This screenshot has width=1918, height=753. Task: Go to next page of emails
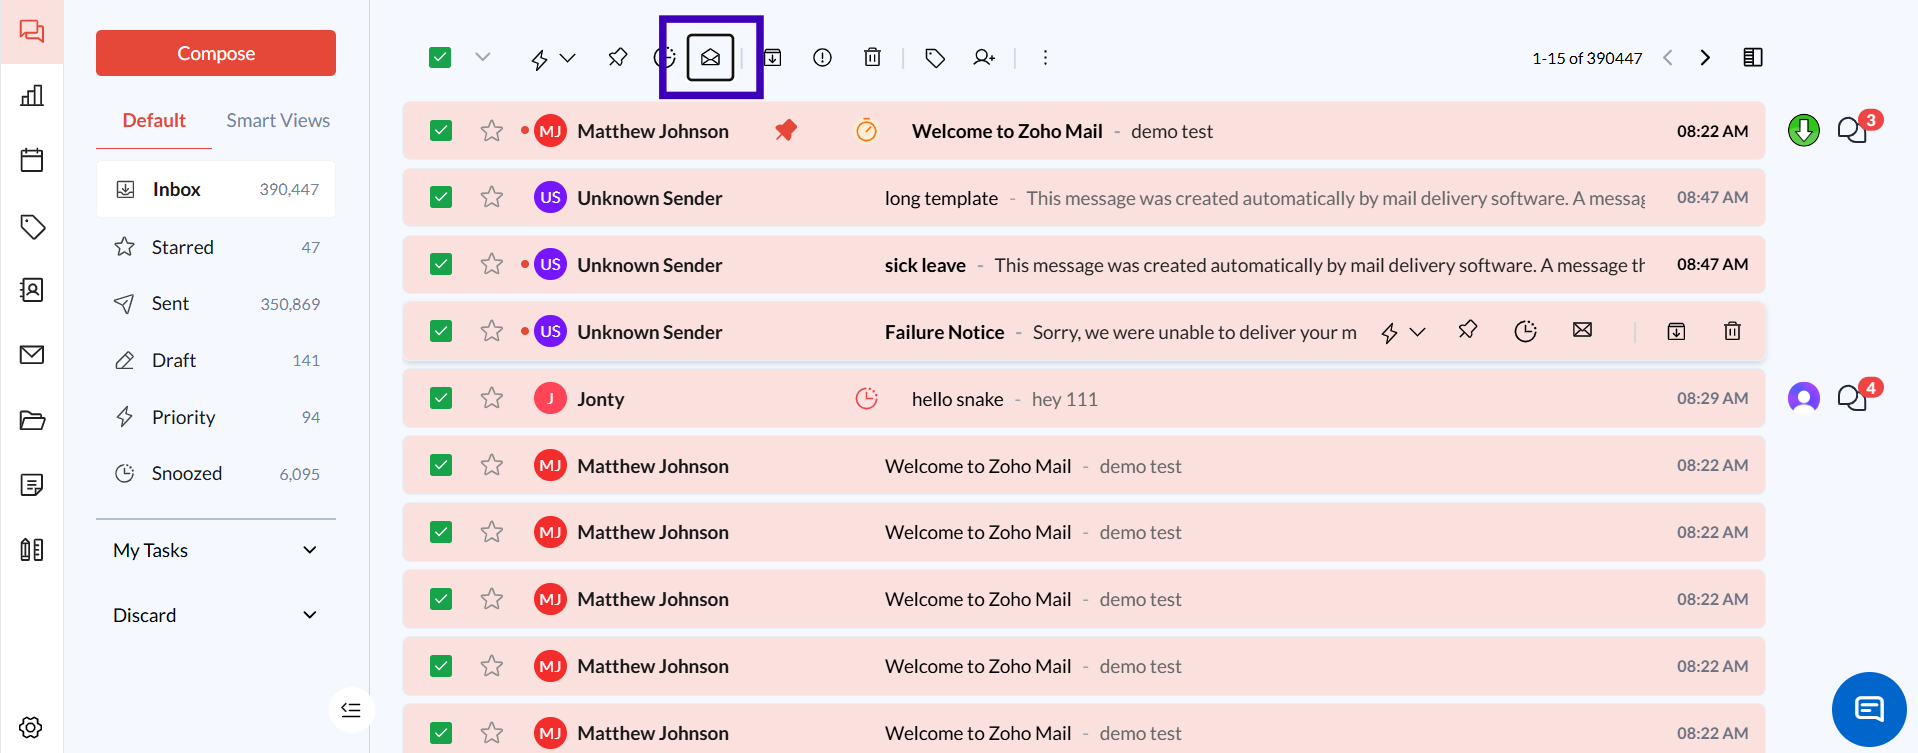pyautogui.click(x=1705, y=58)
